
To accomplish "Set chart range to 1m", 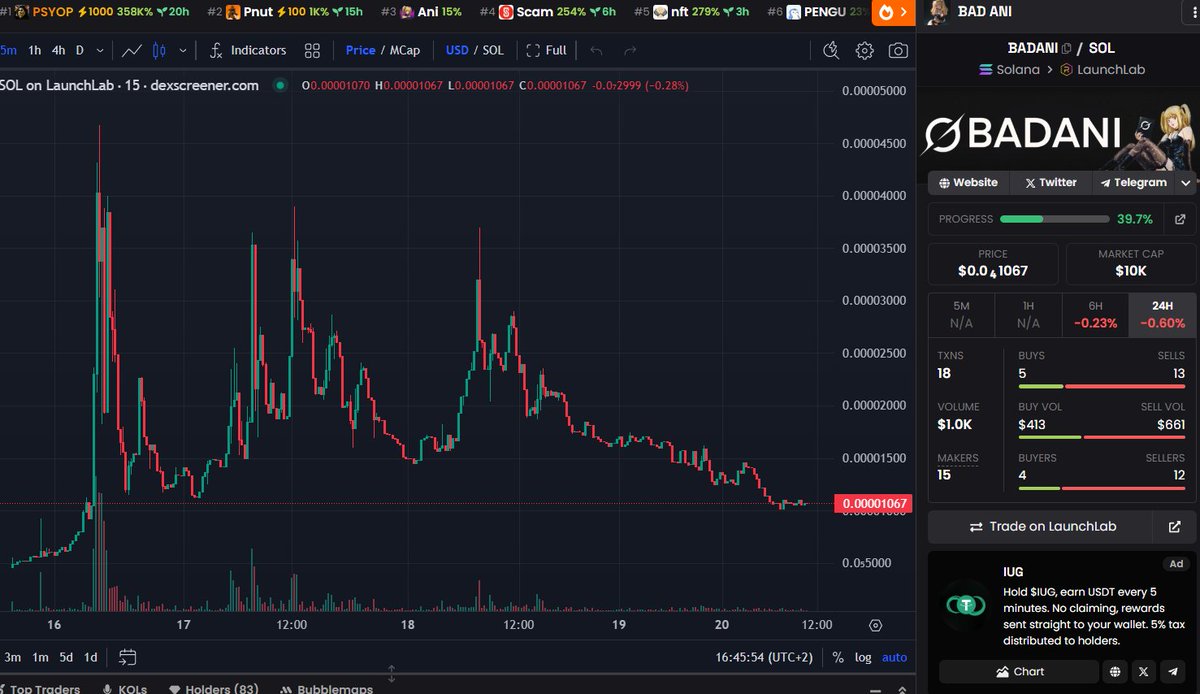I will click(40, 657).
